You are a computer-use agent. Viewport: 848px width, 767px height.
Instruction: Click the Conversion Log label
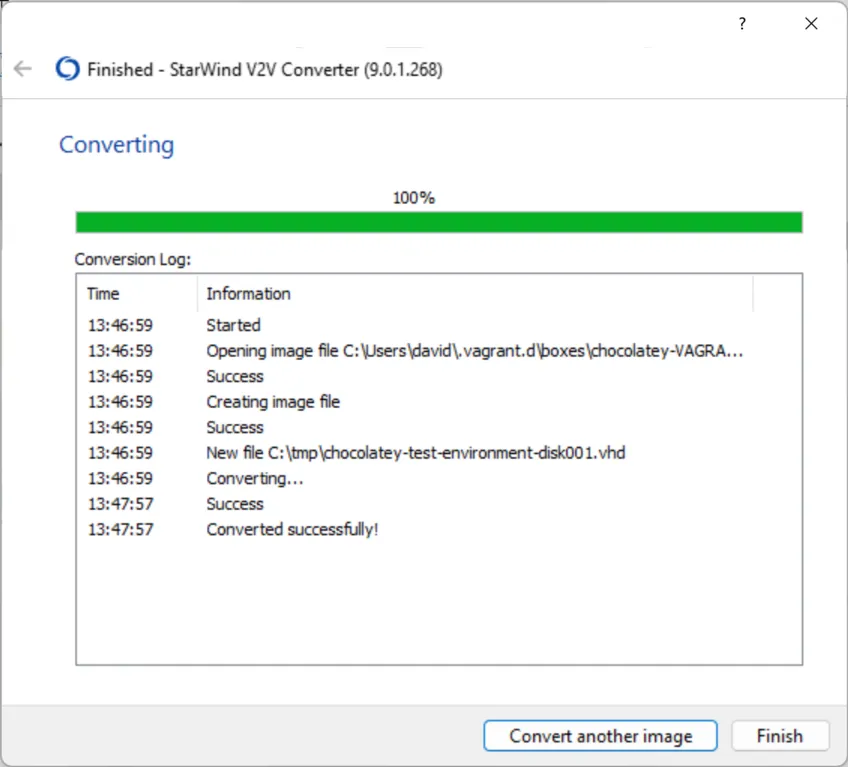coord(132,259)
